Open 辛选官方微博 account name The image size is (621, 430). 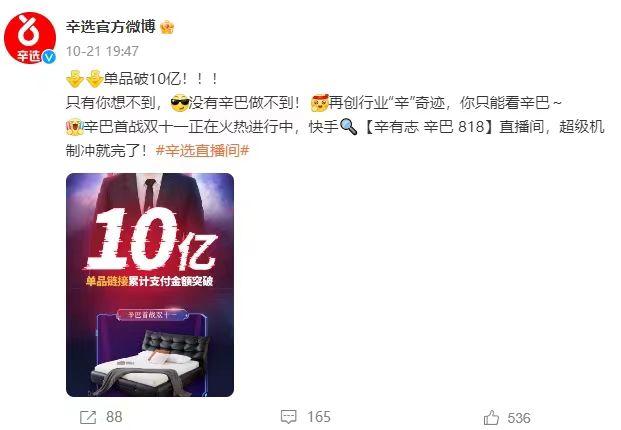111,27
